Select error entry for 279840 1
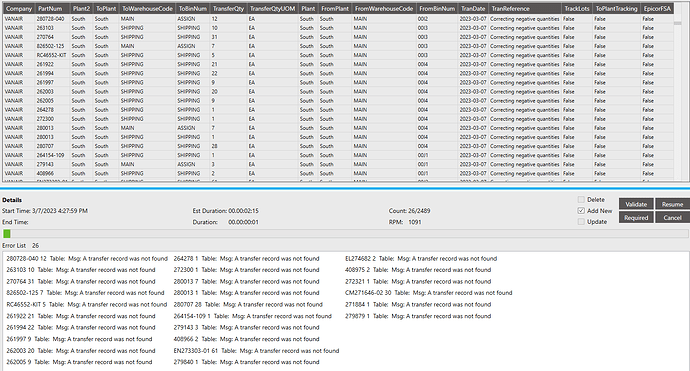The height and width of the screenshot is (371, 690). (246, 362)
